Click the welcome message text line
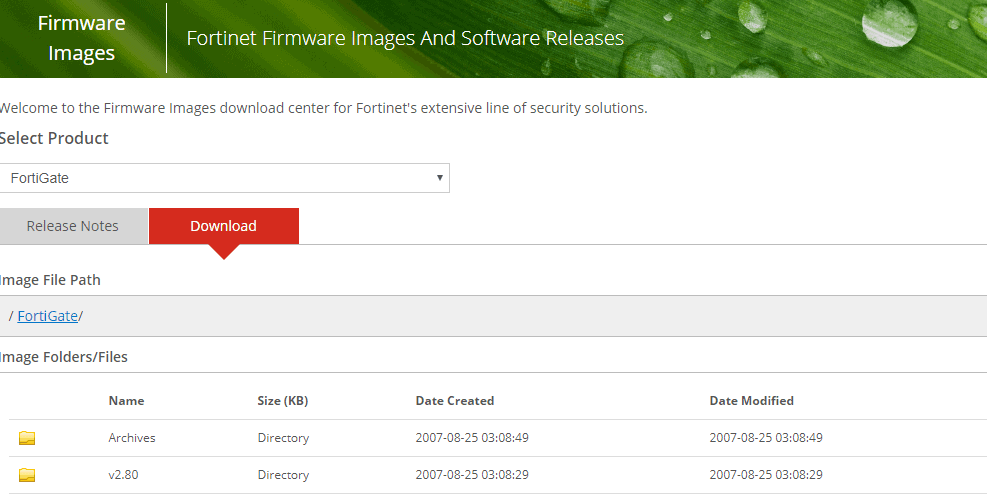Image resolution: width=987 pixels, height=503 pixels. 323,108
